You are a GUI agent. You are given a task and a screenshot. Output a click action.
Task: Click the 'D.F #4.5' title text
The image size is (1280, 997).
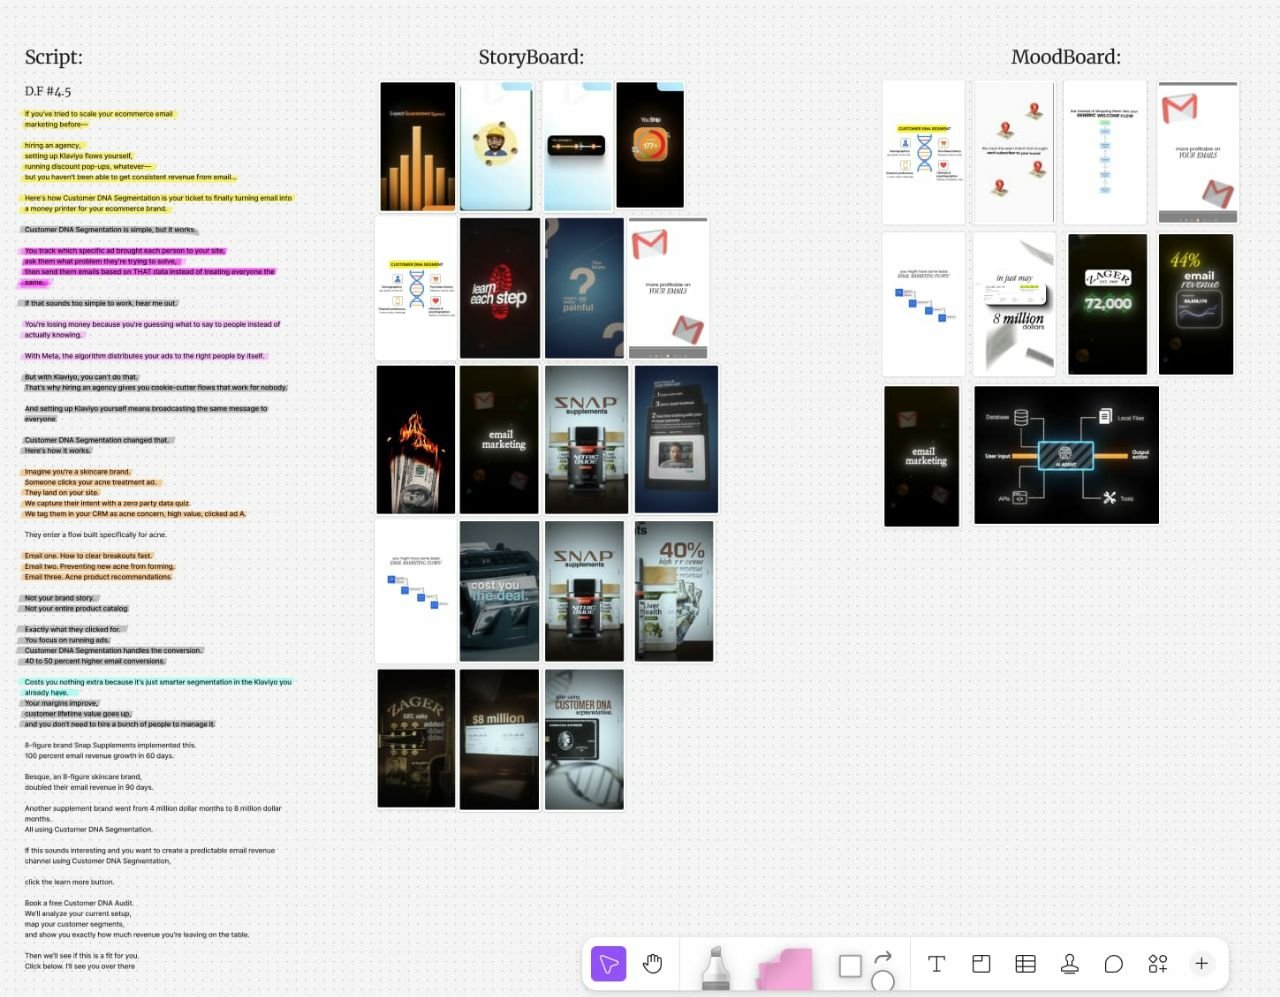coord(48,91)
